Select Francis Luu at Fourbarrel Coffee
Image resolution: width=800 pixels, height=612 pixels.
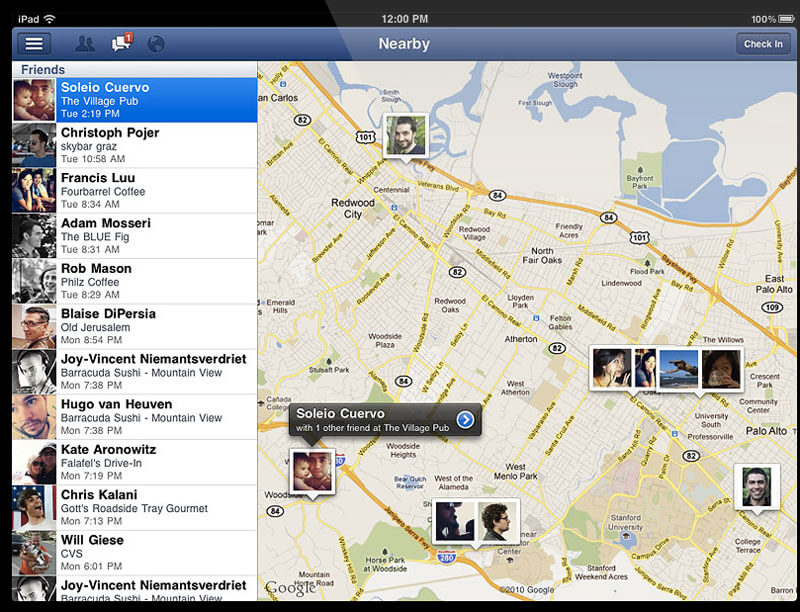click(135, 191)
